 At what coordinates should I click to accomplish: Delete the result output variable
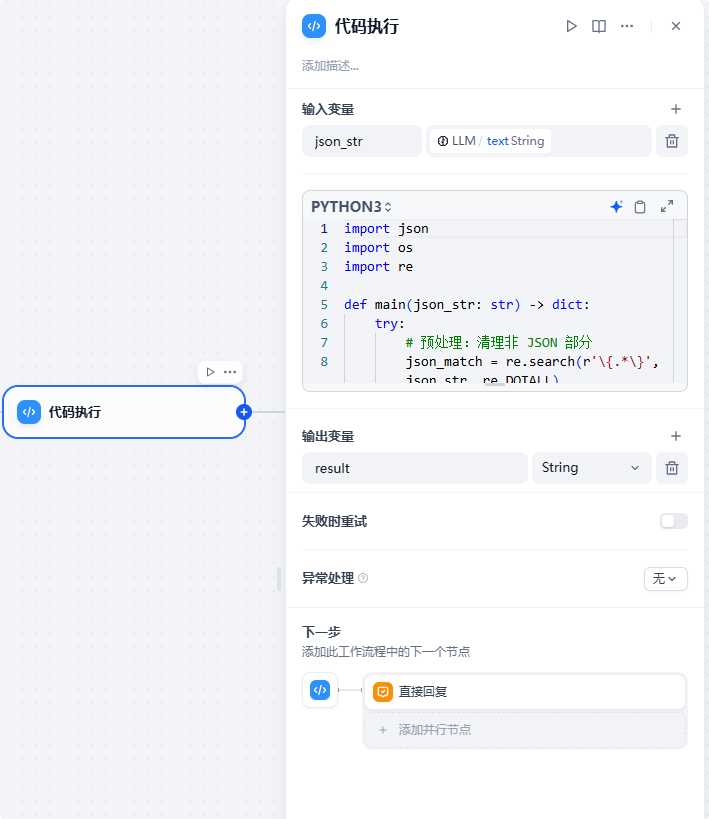[672, 468]
